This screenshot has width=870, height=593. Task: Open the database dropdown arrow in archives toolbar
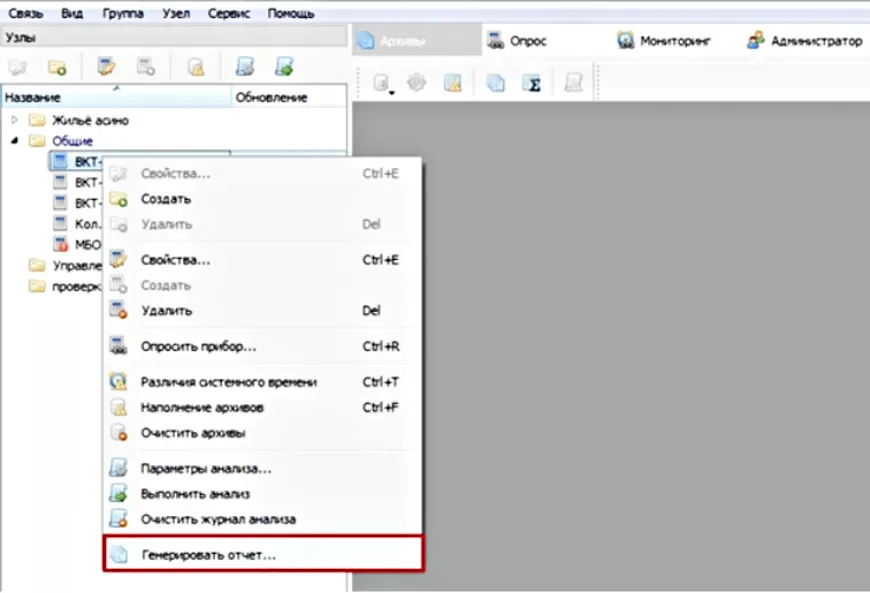click(392, 92)
